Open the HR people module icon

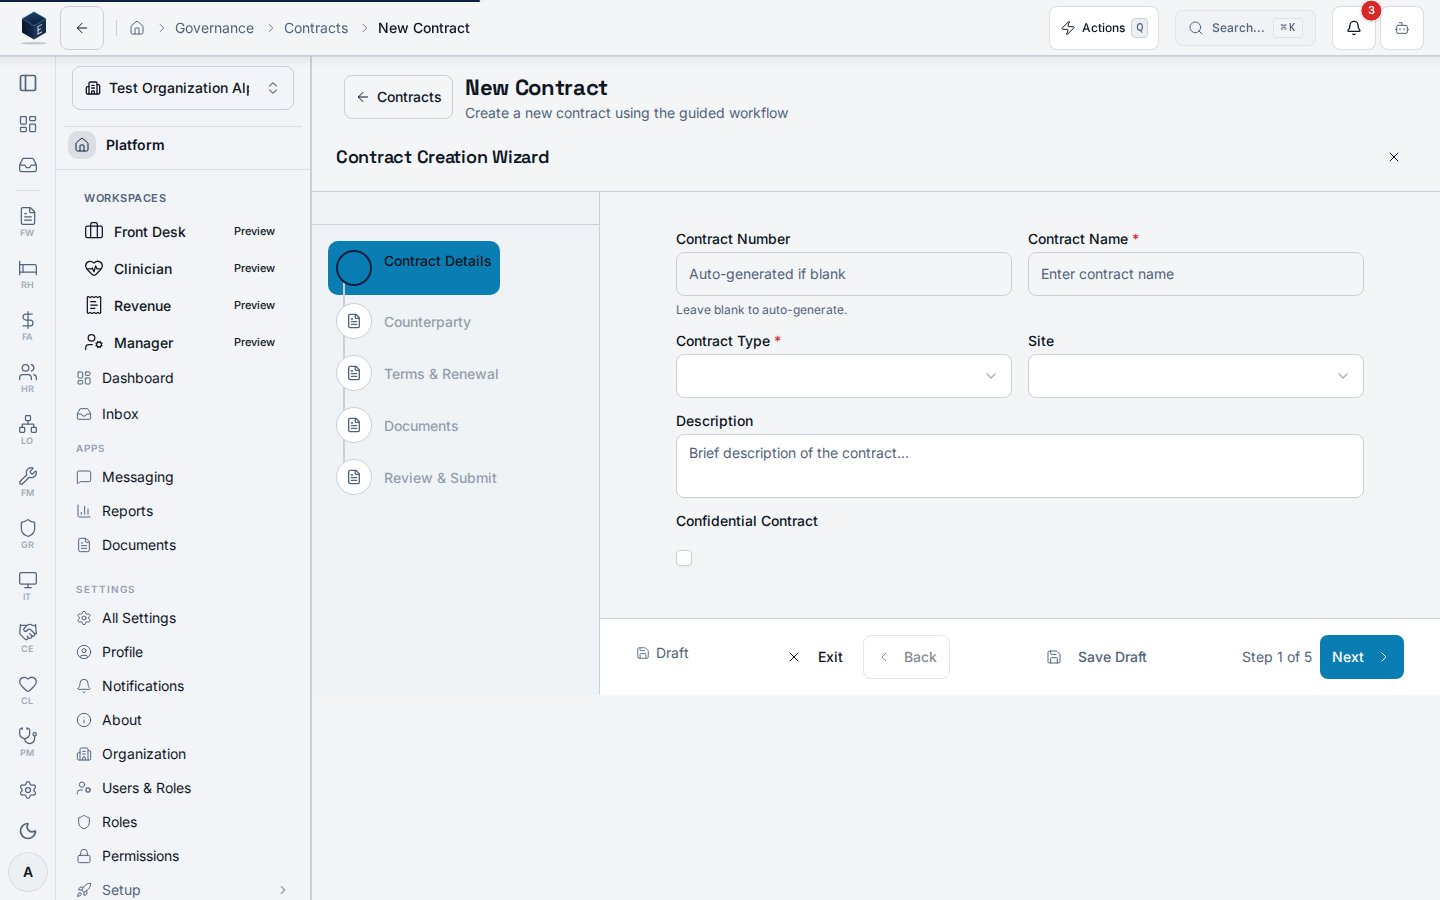pyautogui.click(x=28, y=377)
